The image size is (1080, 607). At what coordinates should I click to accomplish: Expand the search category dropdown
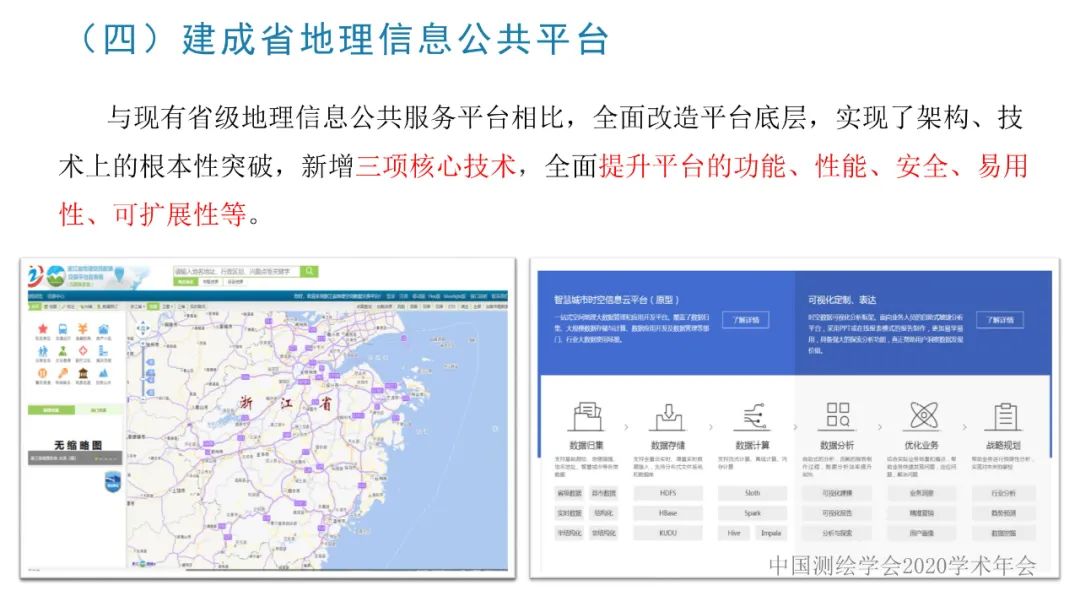click(186, 281)
